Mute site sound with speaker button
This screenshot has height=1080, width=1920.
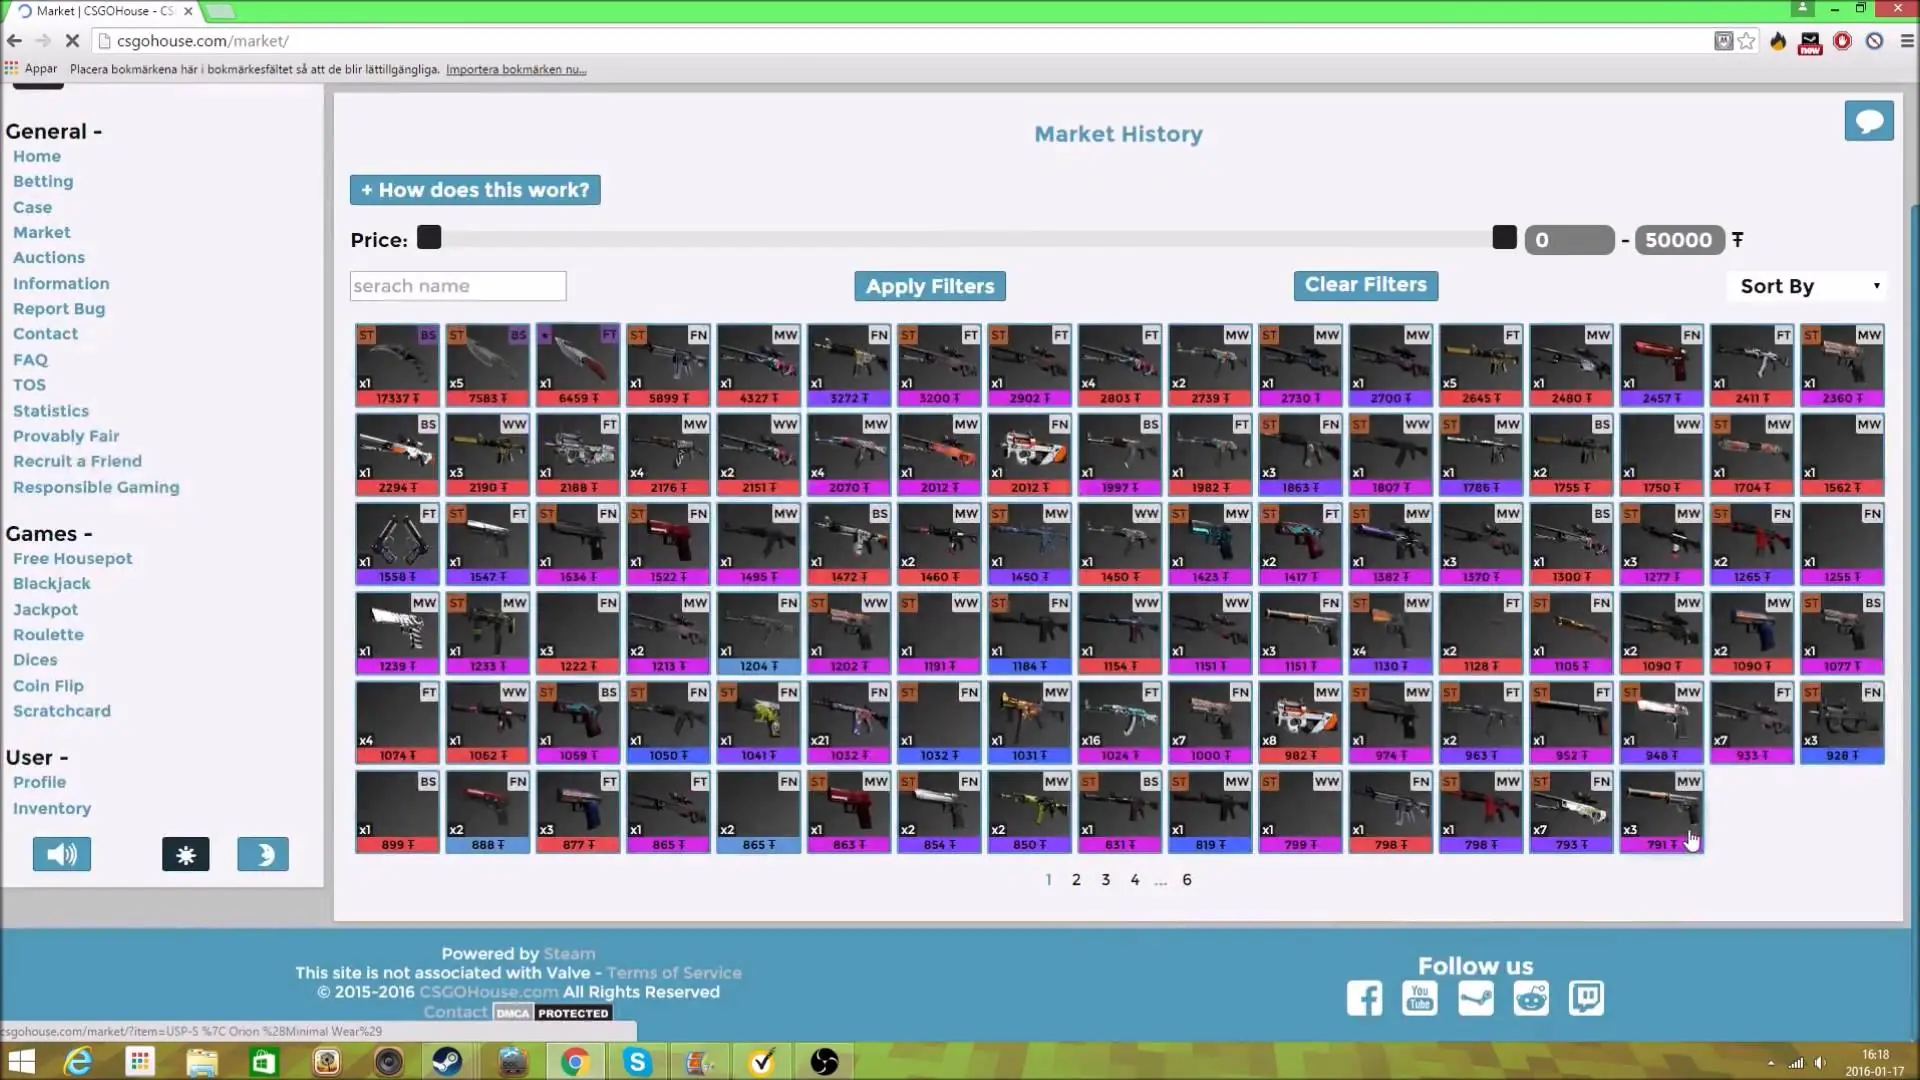(x=62, y=854)
